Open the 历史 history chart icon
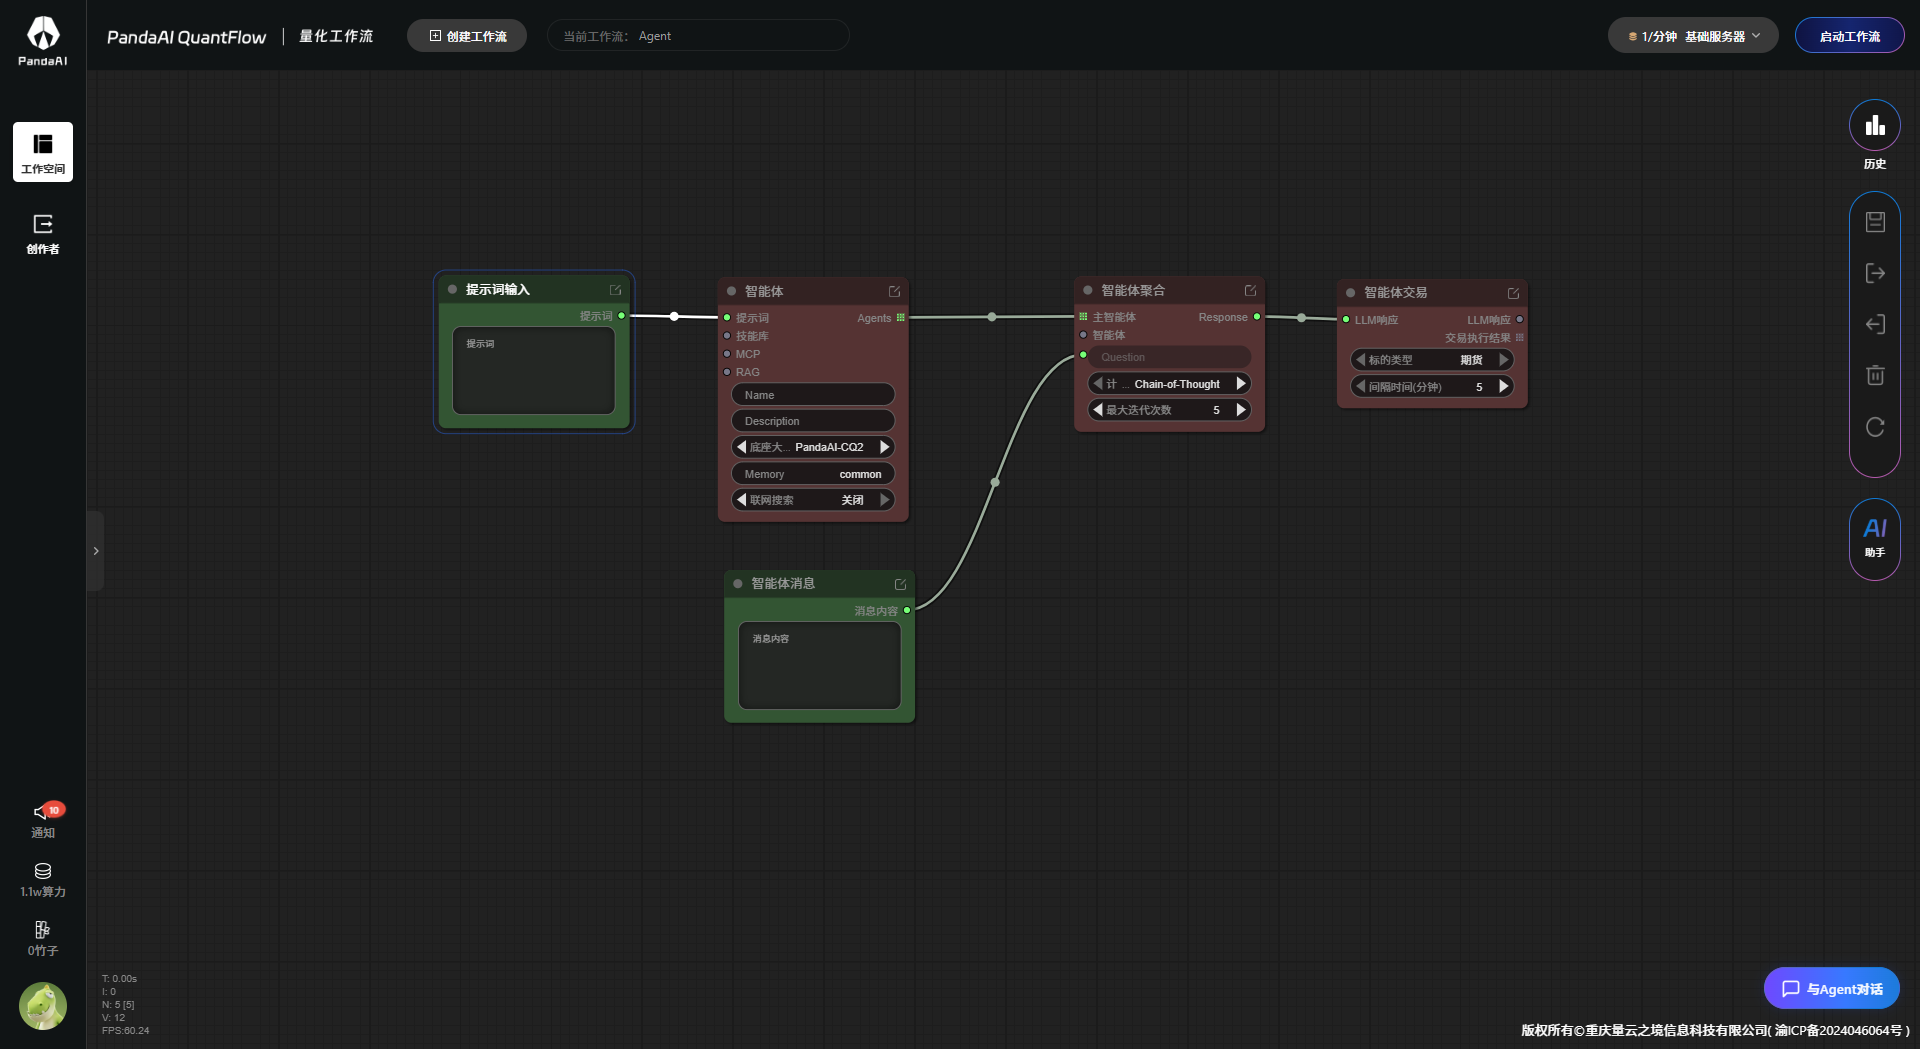 pos(1874,126)
